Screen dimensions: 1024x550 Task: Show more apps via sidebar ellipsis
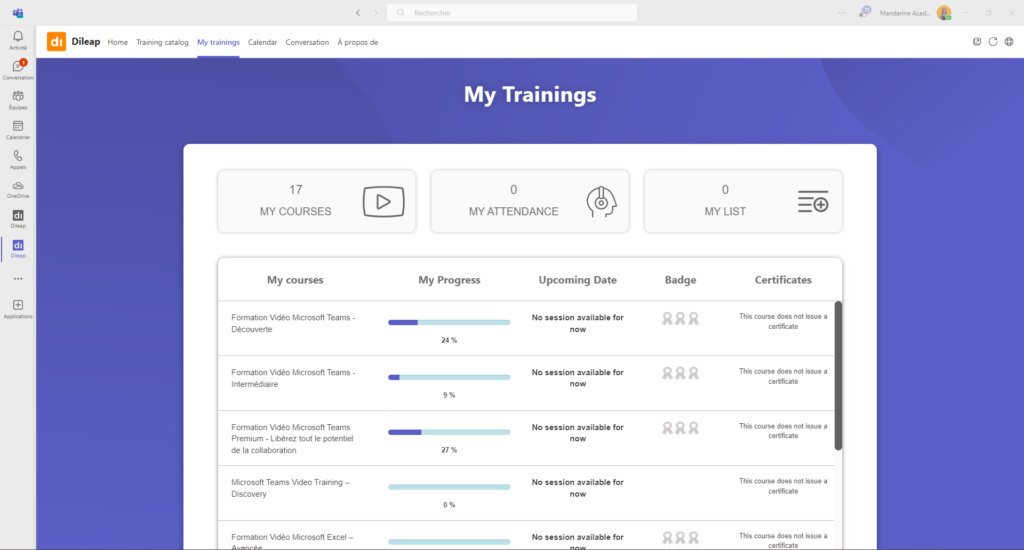18,279
